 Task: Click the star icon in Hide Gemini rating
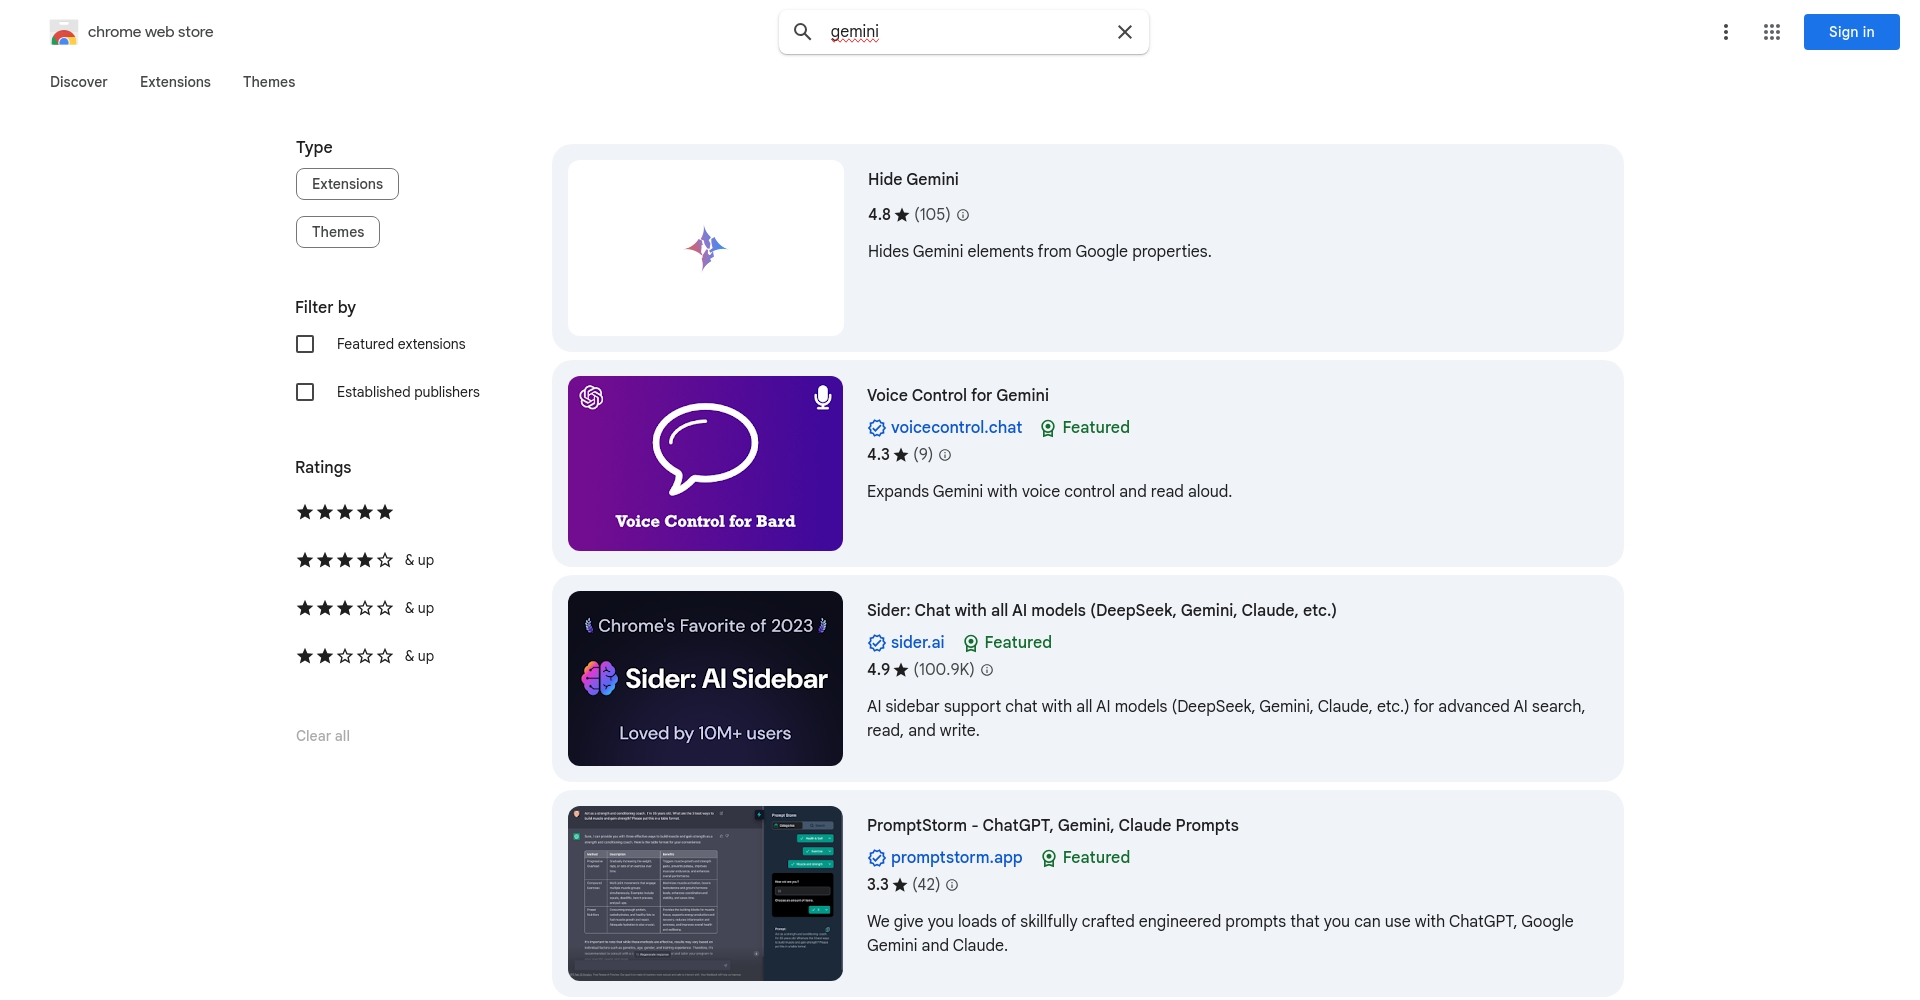pyautogui.click(x=902, y=215)
